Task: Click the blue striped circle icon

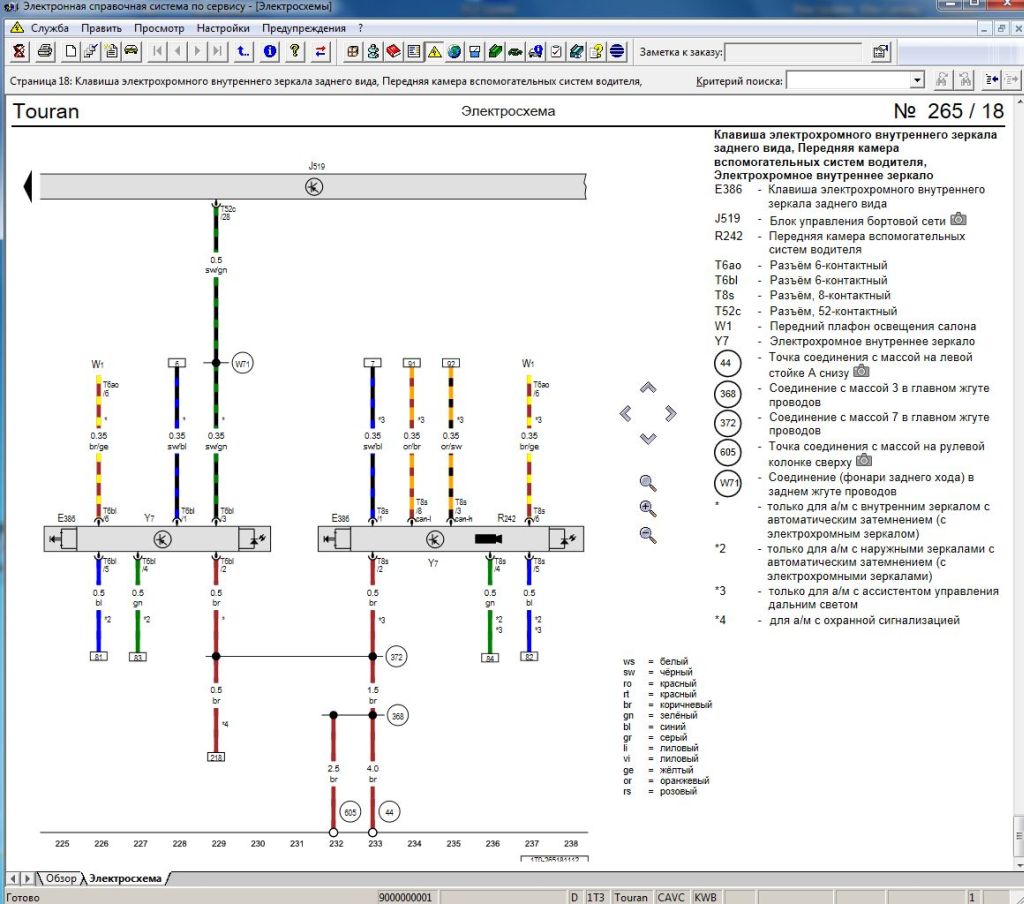Action: point(617,51)
